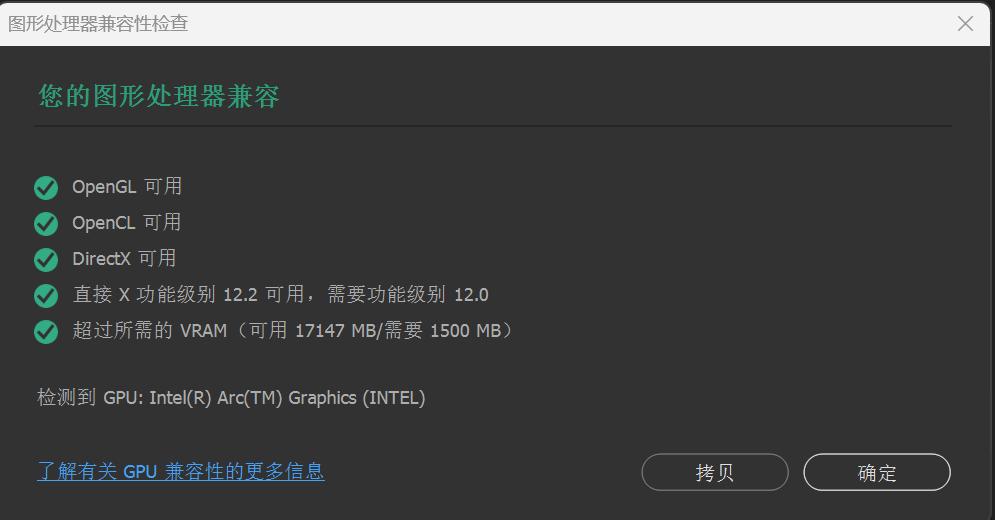The image size is (995, 520).
Task: Click the divider line under the green heading
Action: click(x=492, y=126)
